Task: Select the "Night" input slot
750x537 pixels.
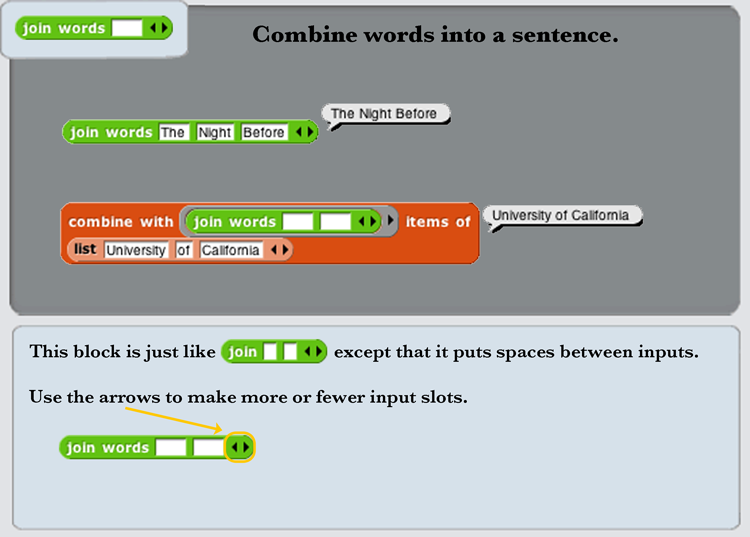Action: coord(214,133)
